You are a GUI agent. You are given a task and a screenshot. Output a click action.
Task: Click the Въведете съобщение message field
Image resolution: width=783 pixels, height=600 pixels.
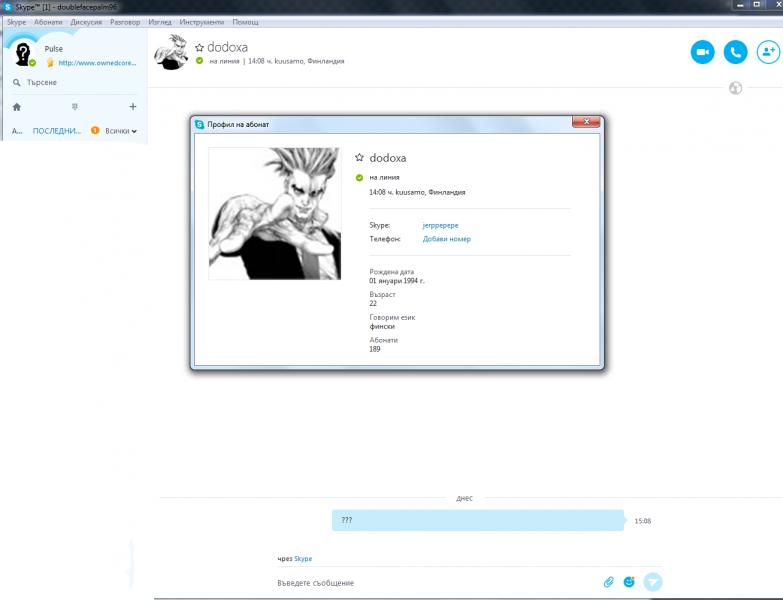(434, 583)
